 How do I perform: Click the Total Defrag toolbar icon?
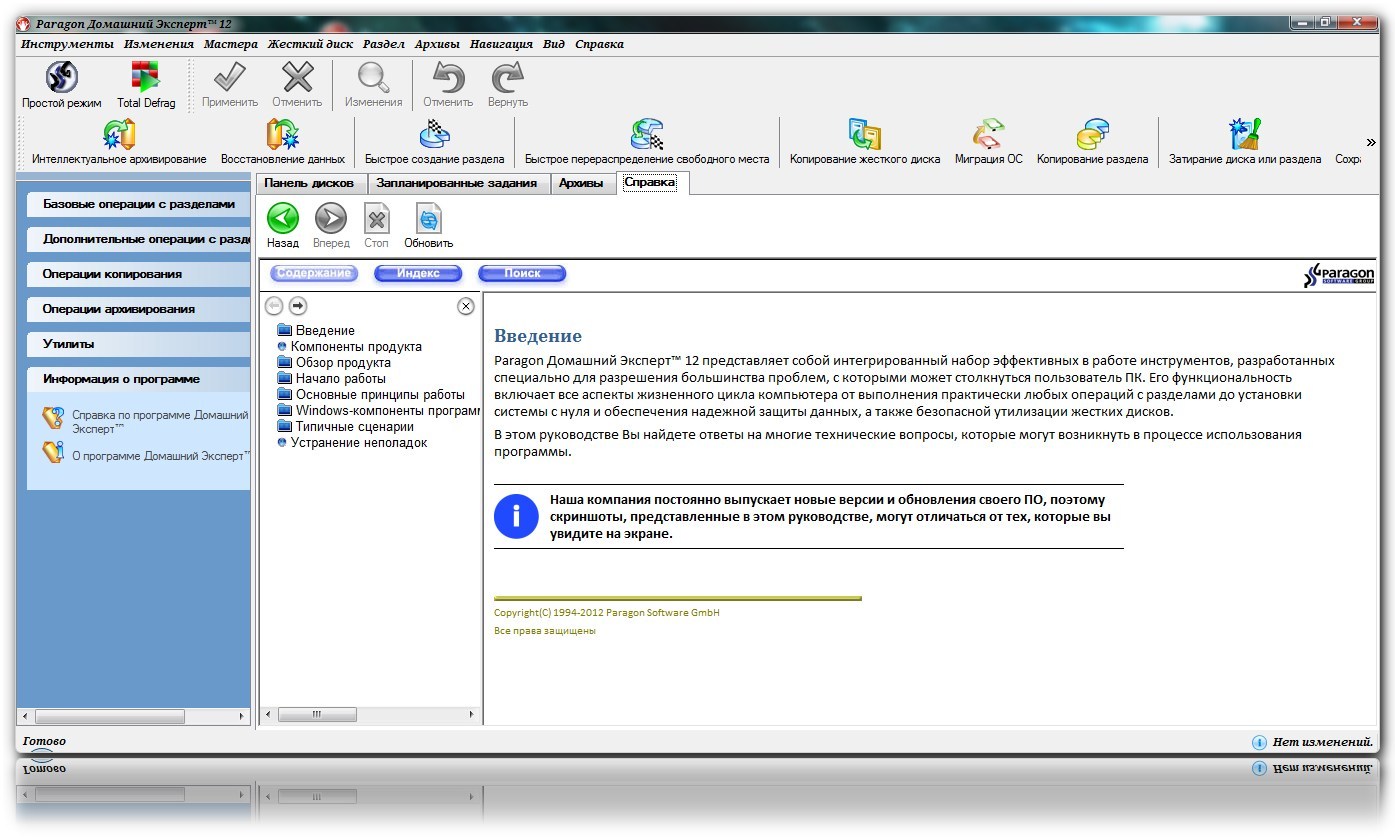[146, 78]
